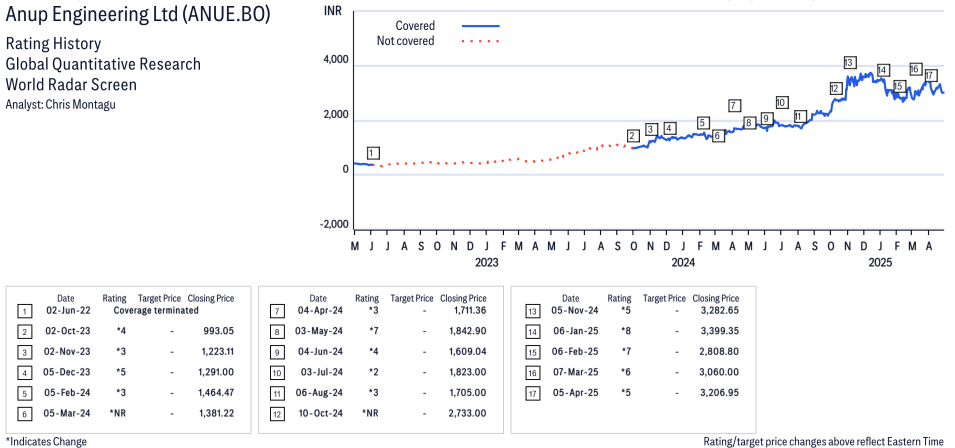Click rating *6 in the 07-Mar-25 row
The image size is (955, 448).
tap(626, 373)
